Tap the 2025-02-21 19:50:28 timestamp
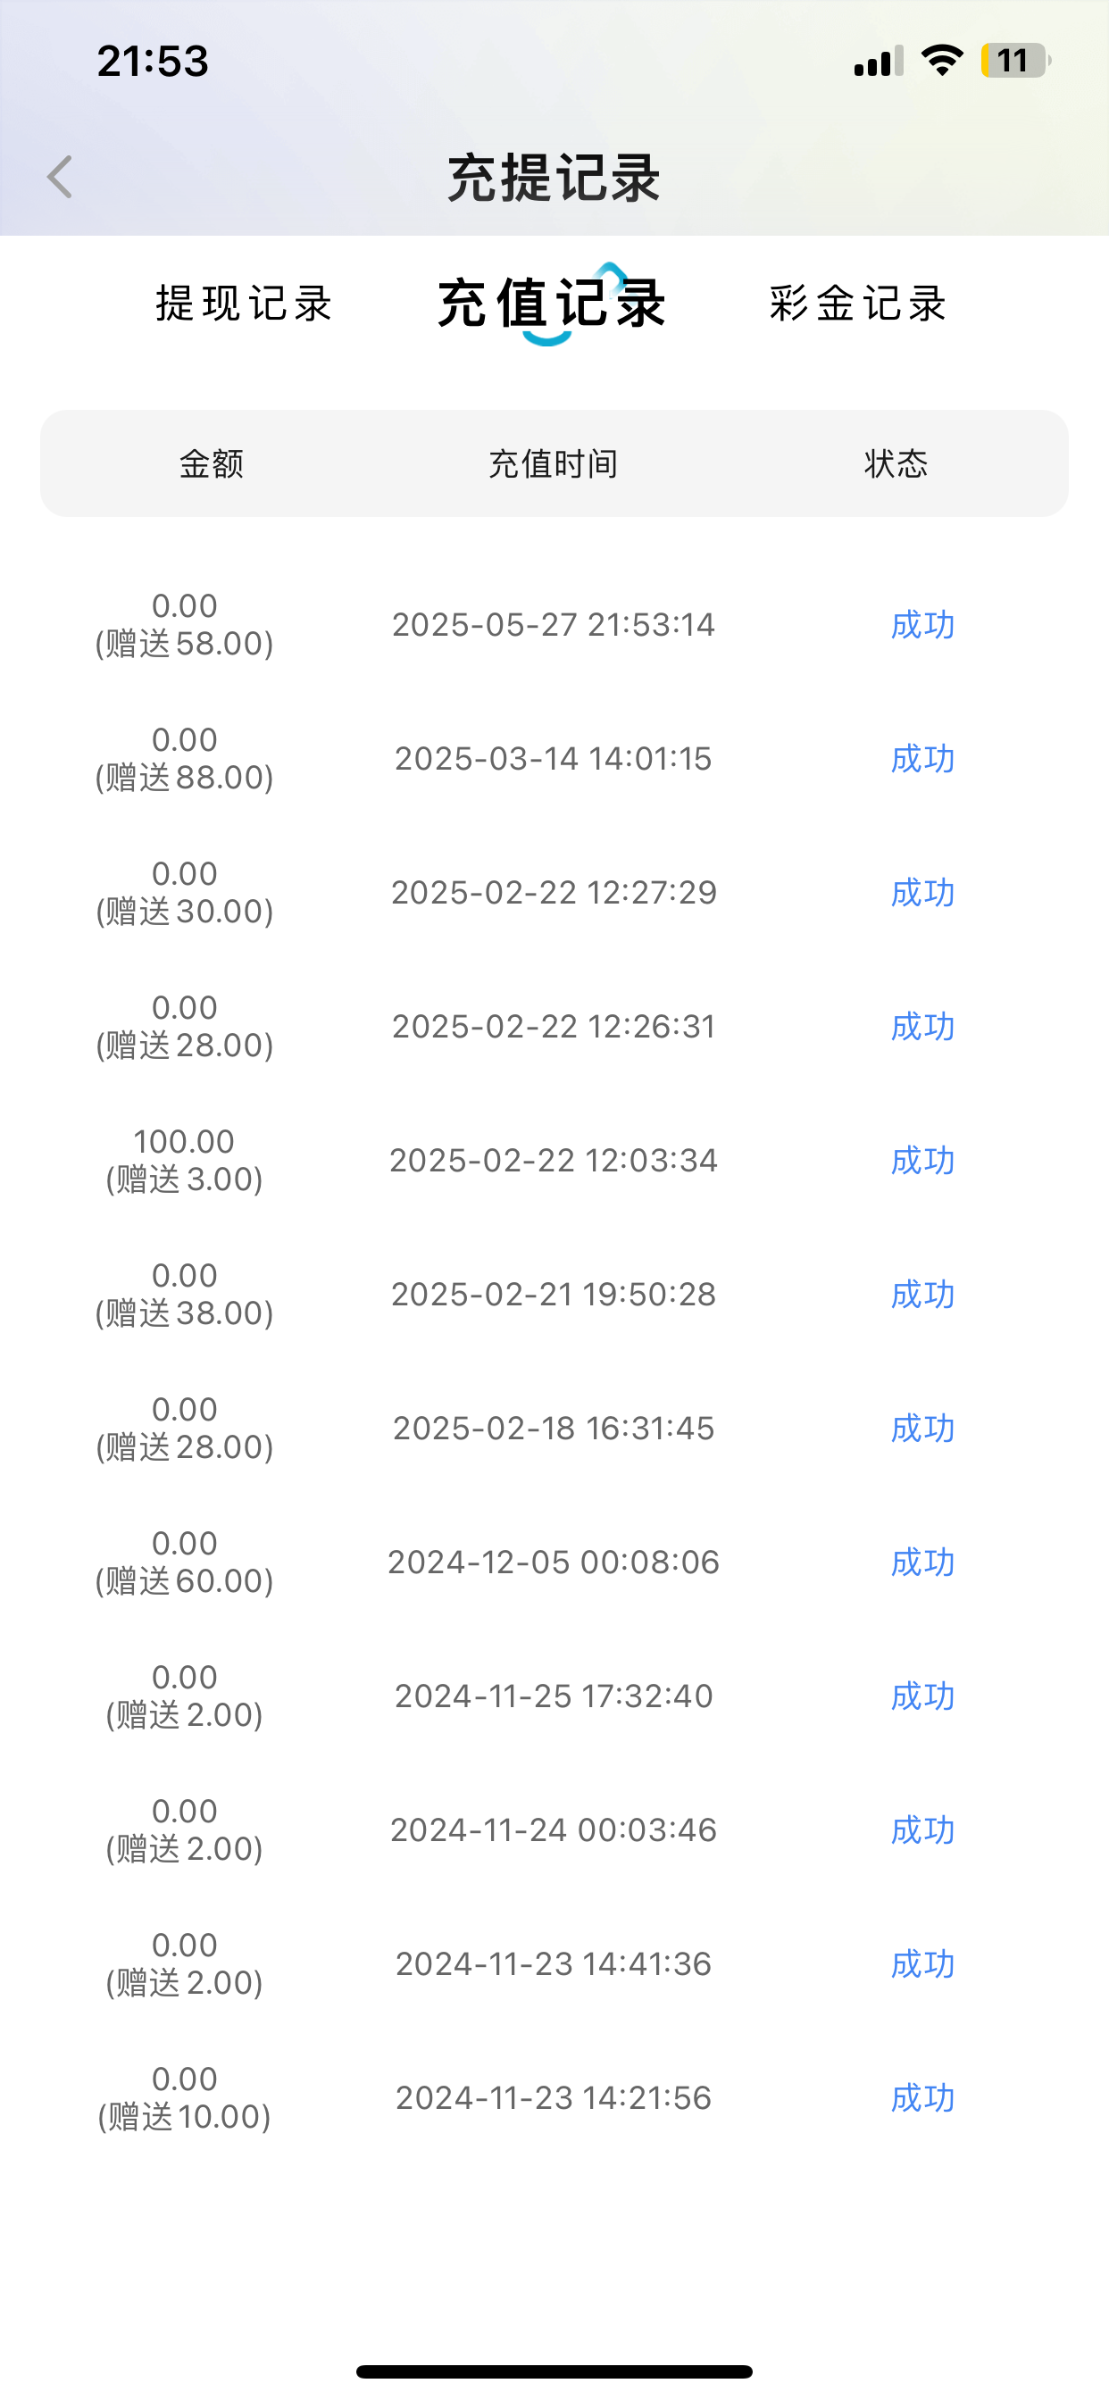 pyautogui.click(x=553, y=1295)
